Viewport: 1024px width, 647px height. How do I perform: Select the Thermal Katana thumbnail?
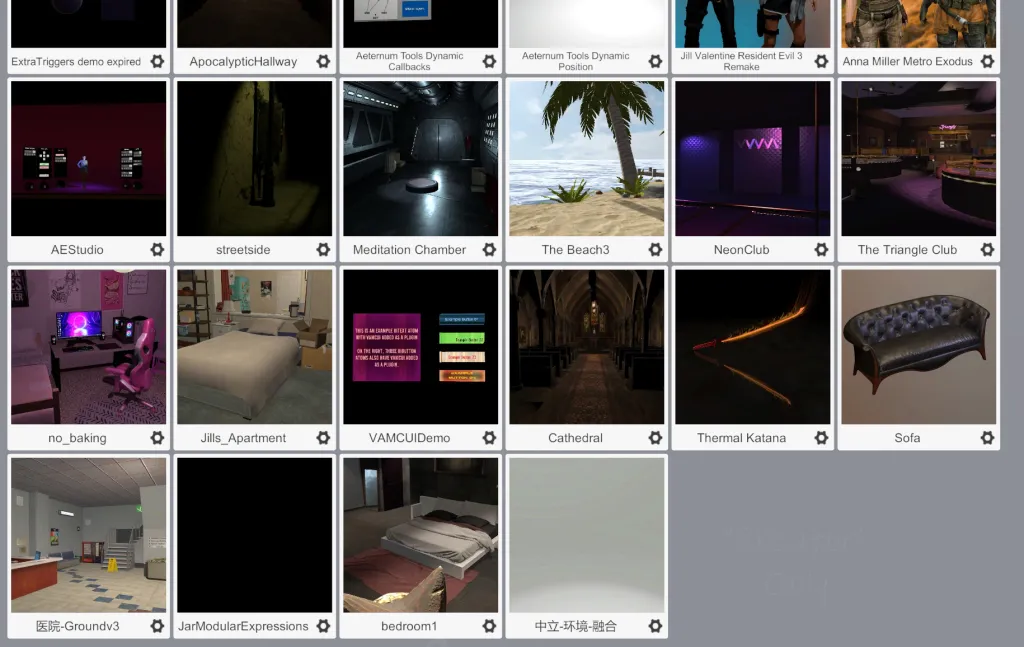753,347
